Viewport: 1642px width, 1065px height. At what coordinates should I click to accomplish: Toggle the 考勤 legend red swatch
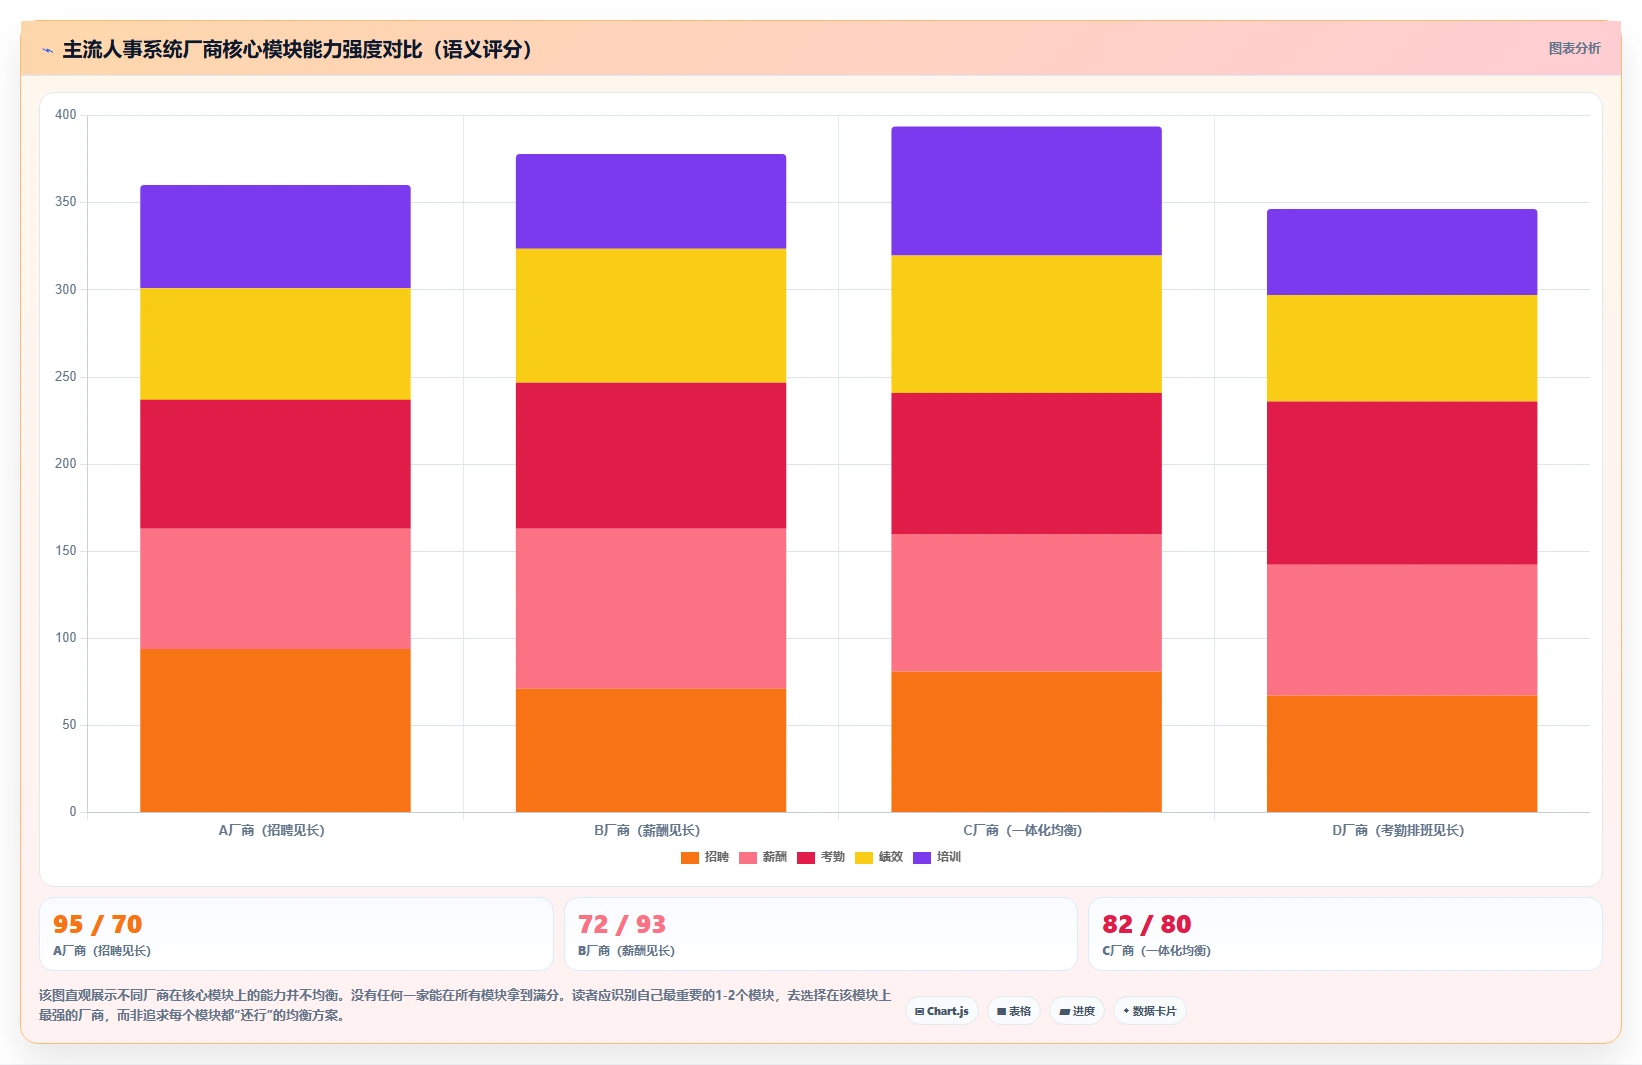[806, 858]
